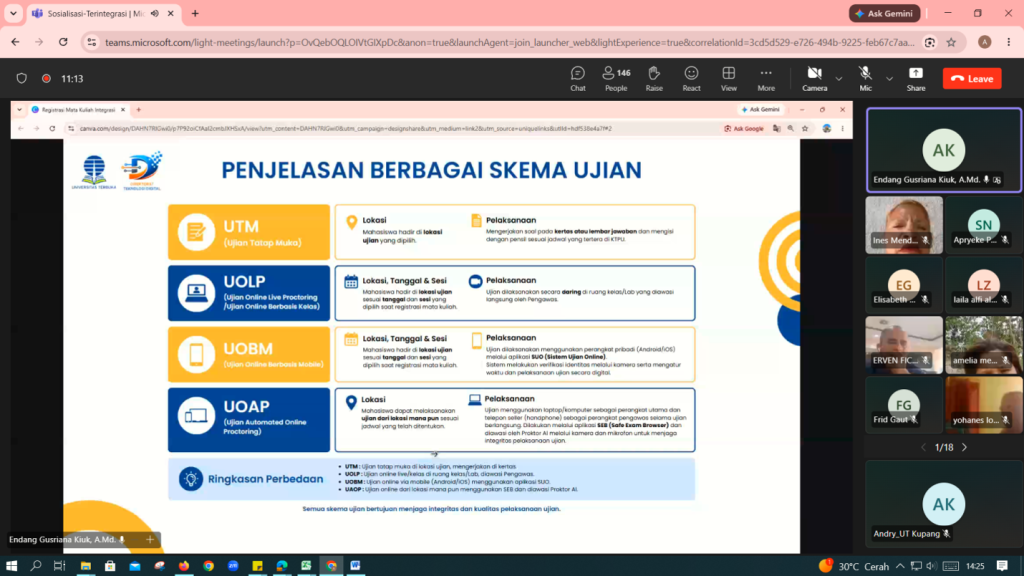Open Chrome three-dot menu
The width and height of the screenshot is (1024, 576).
1009,42
